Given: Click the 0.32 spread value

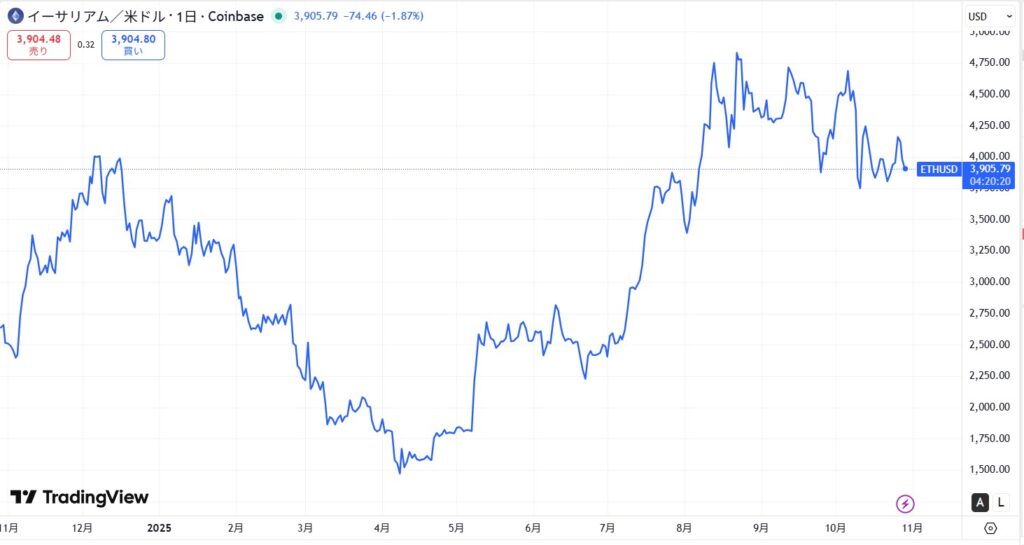Looking at the screenshot, I should point(86,45).
